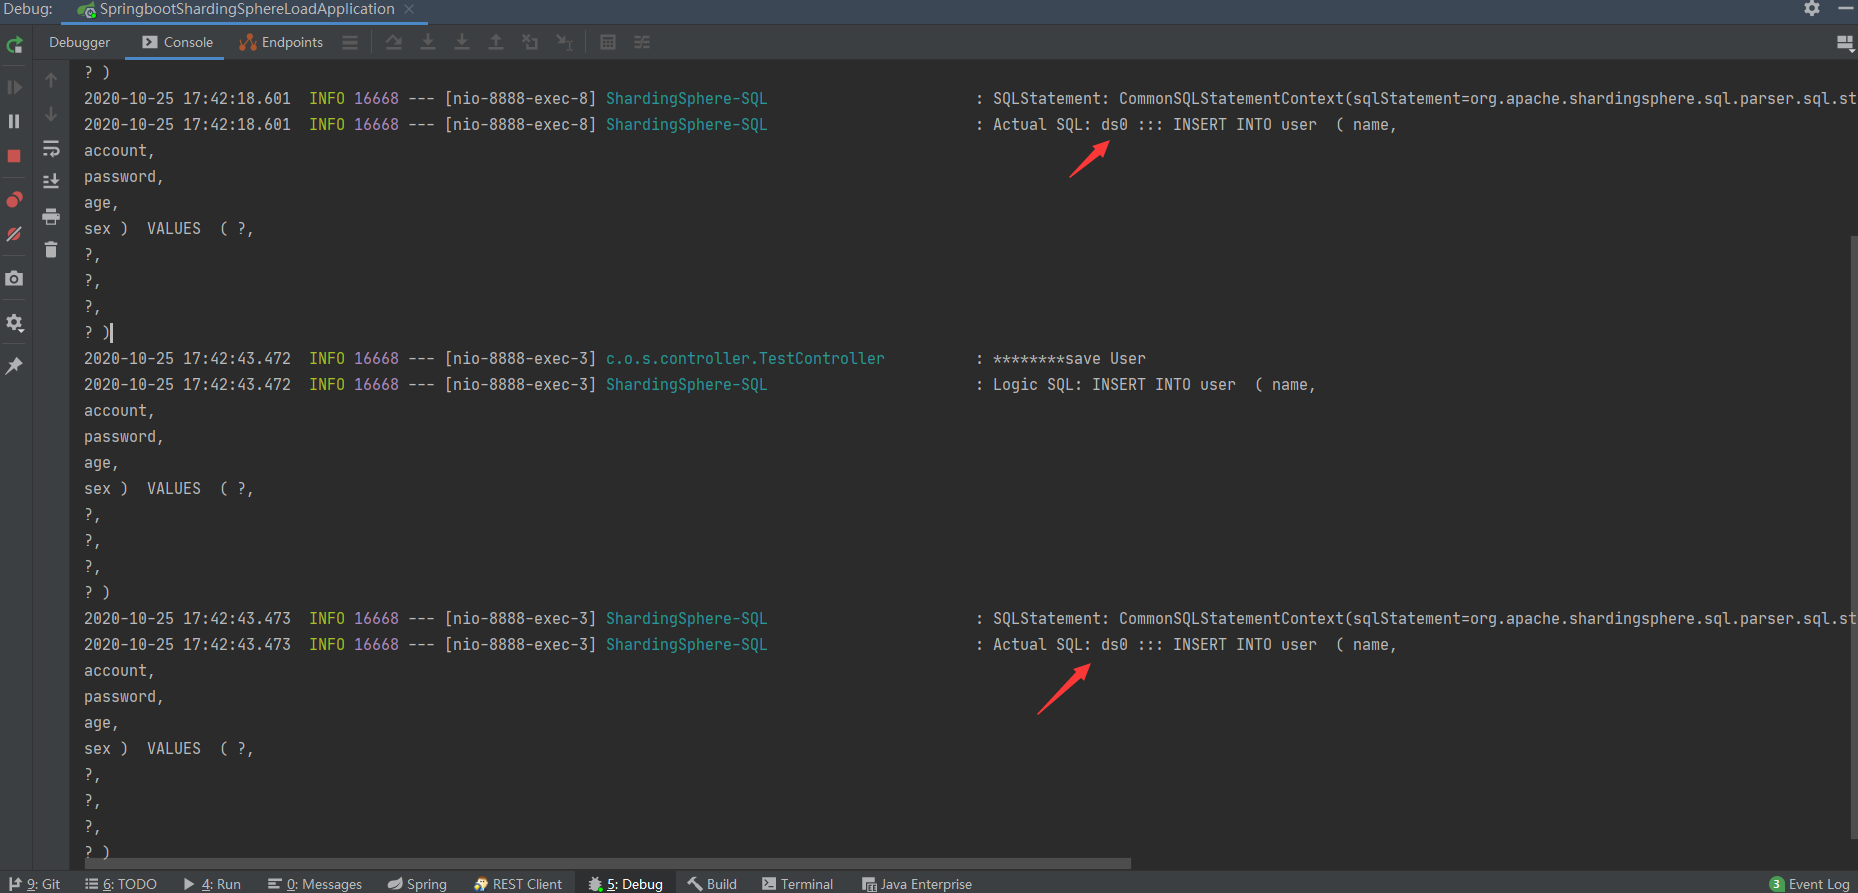Open the Build tool window
Screen dimensions: 1858x893
click(712, 884)
